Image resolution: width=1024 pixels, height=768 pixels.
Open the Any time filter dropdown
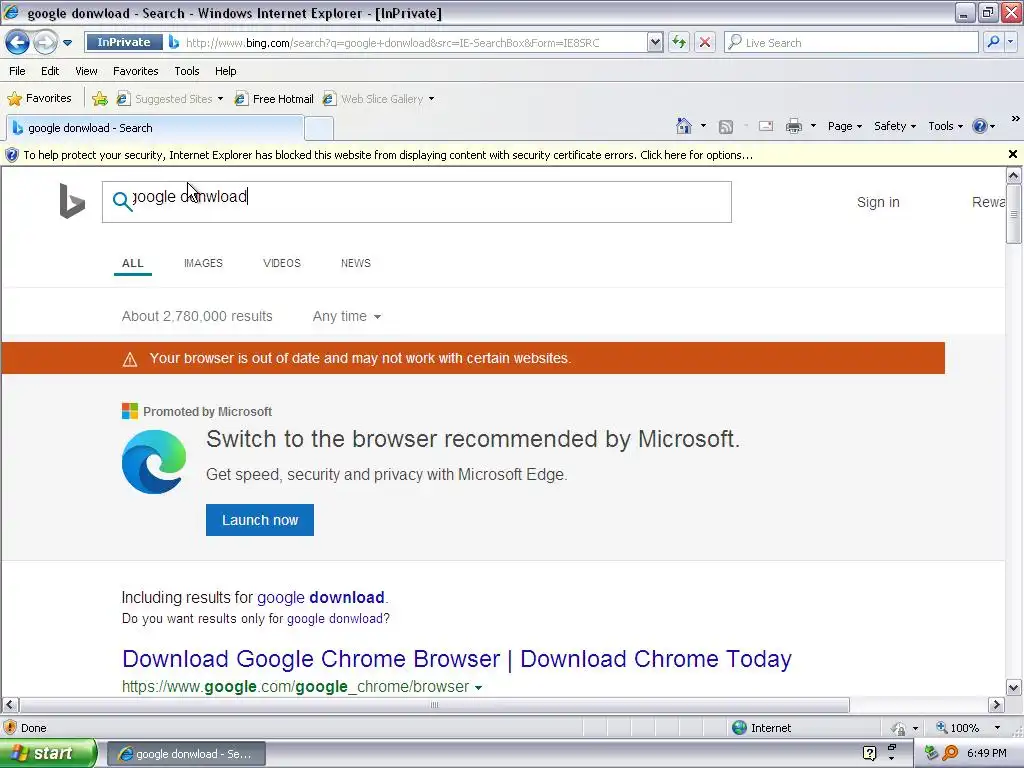pyautogui.click(x=346, y=317)
